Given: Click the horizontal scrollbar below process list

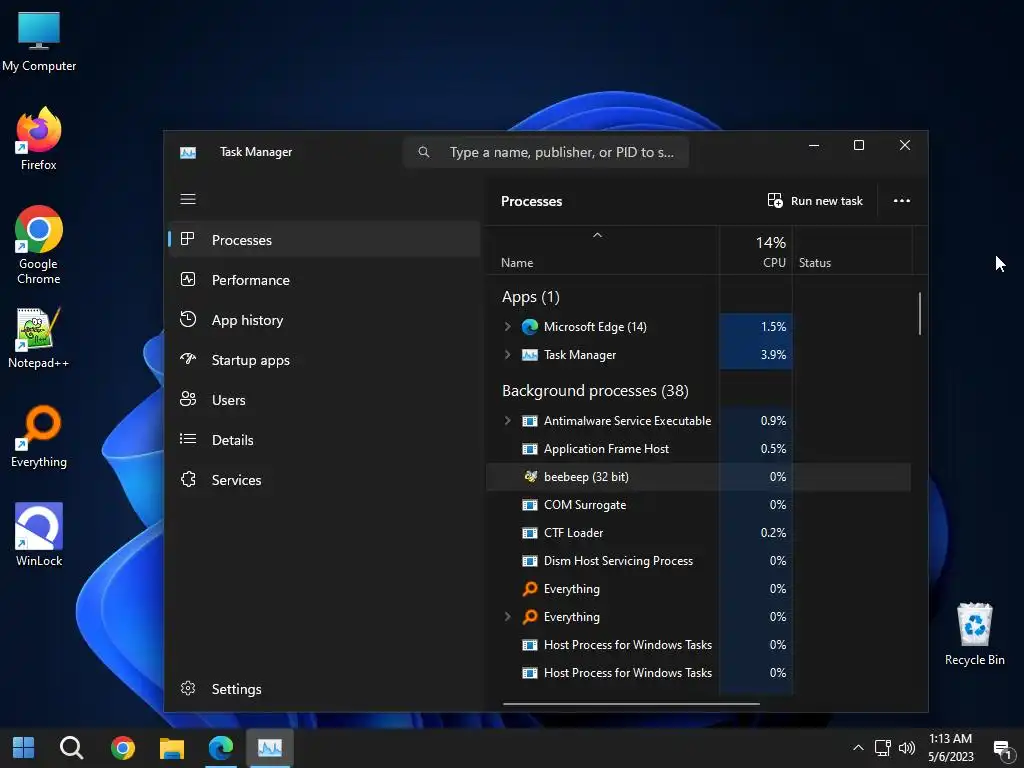Looking at the screenshot, I should (x=631, y=704).
